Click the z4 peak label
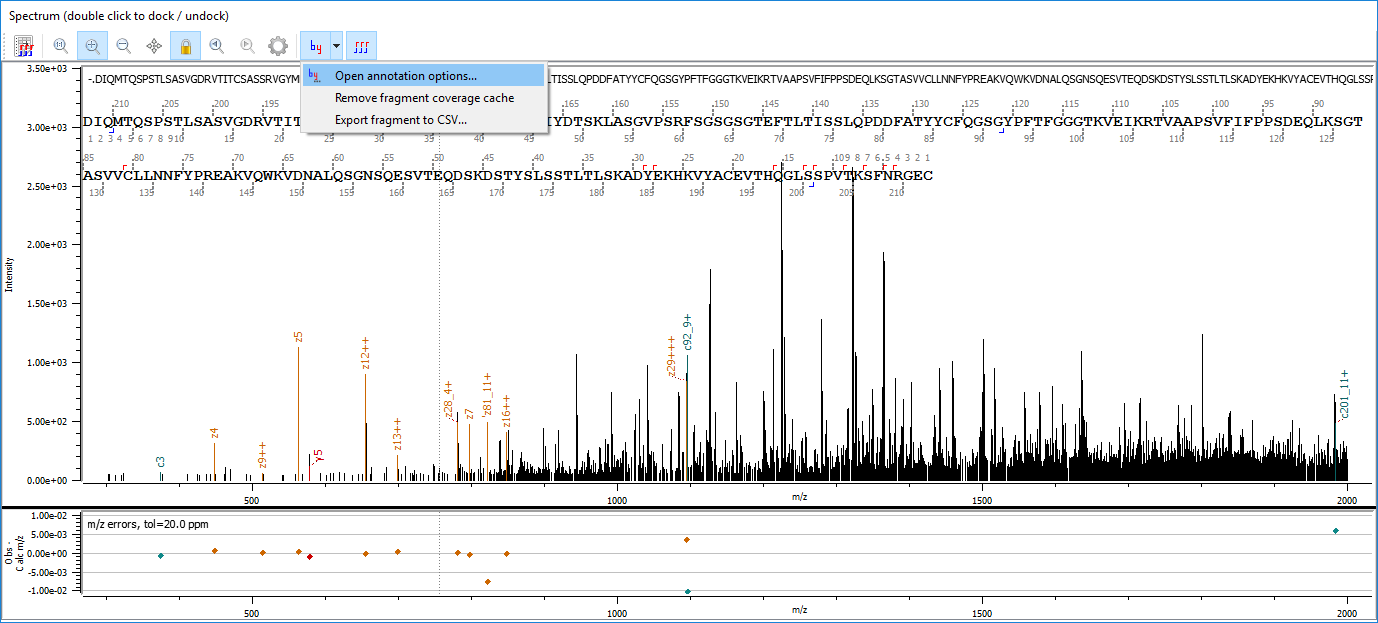The image size is (1378, 623). tap(215, 433)
